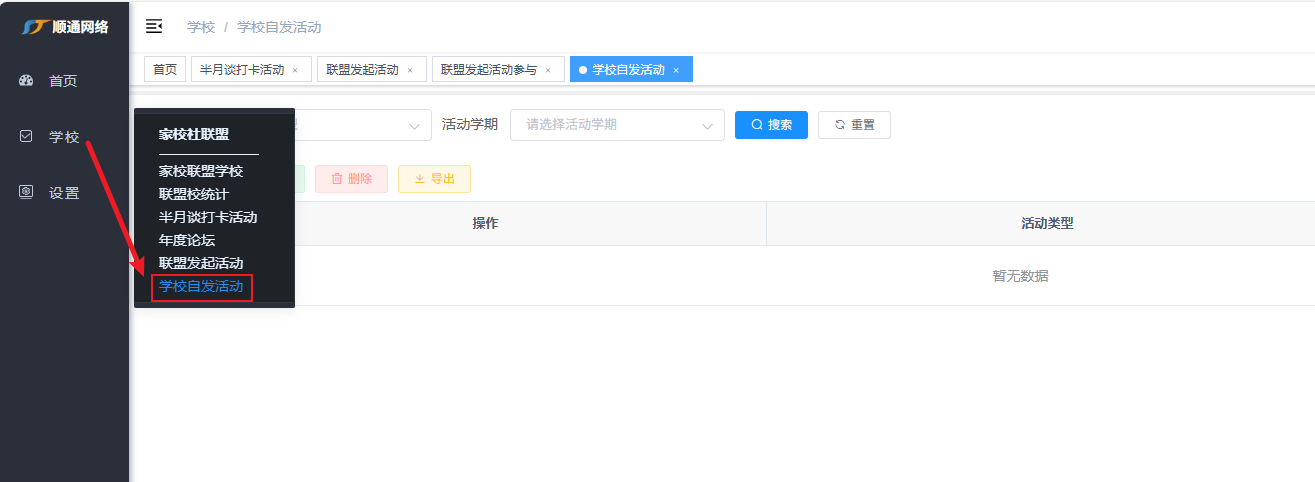Close the 联盟发起活动 tab
The image size is (1315, 482).
coord(410,70)
